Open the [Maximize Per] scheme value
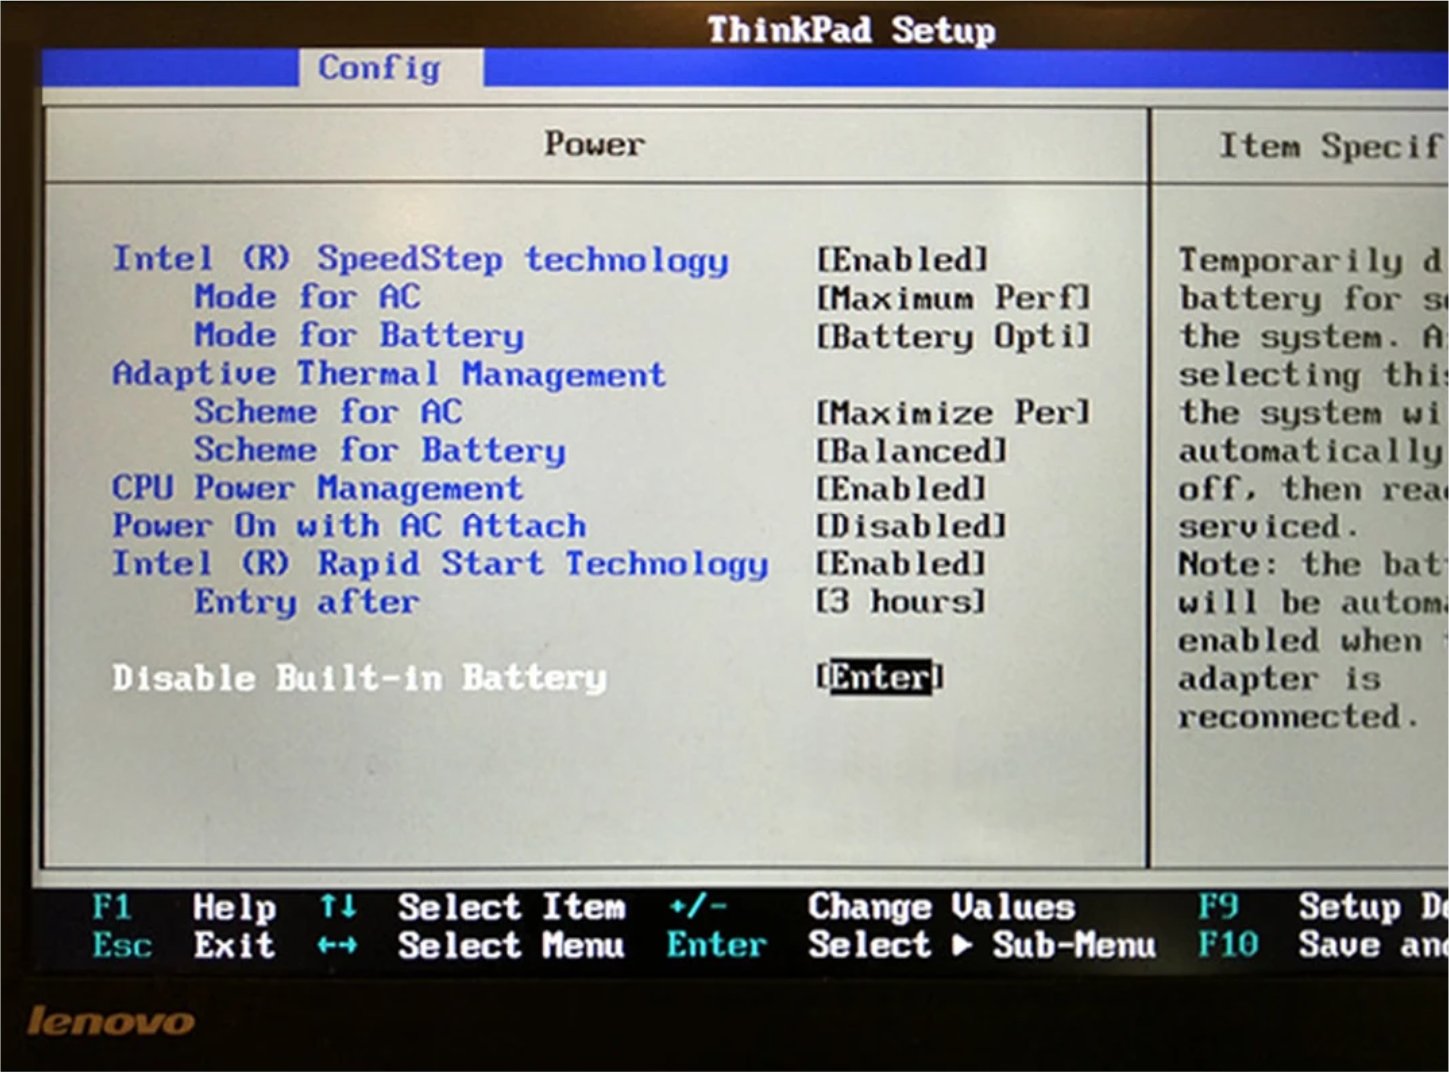Screen dimensions: 1449x1072 (x=953, y=412)
